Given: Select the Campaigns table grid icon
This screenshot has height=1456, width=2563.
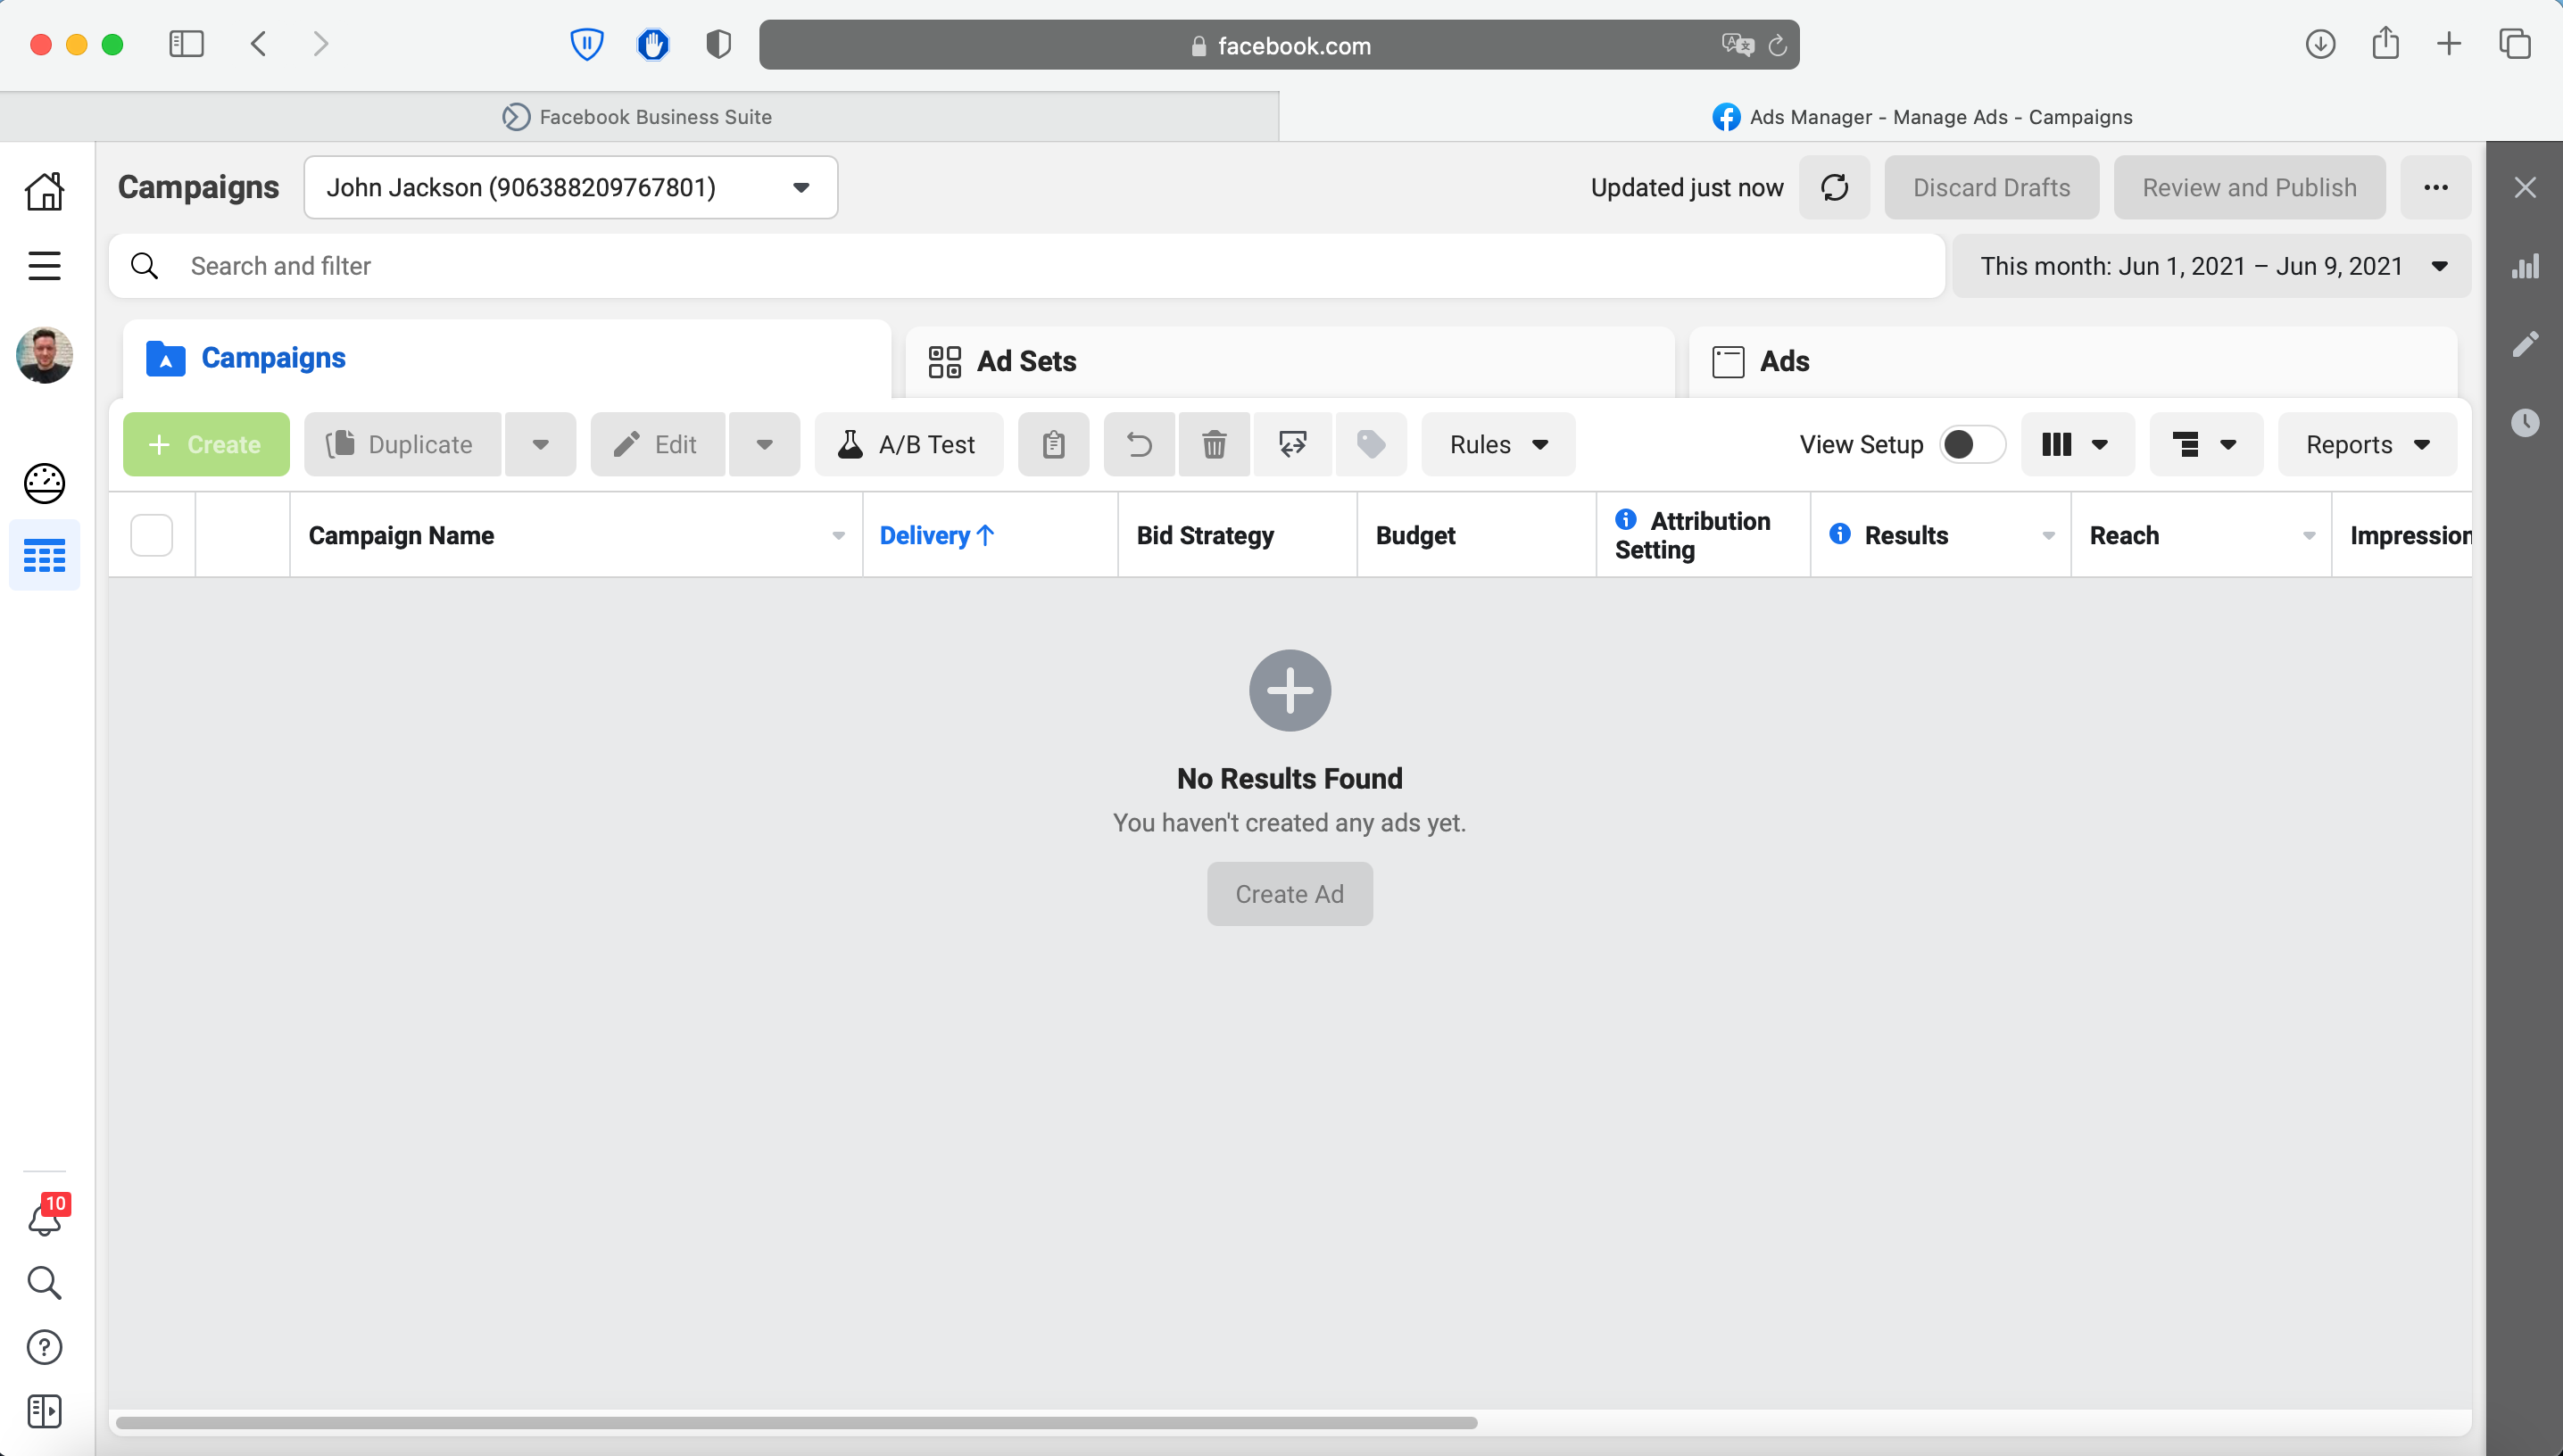Looking at the screenshot, I should pyautogui.click(x=44, y=555).
